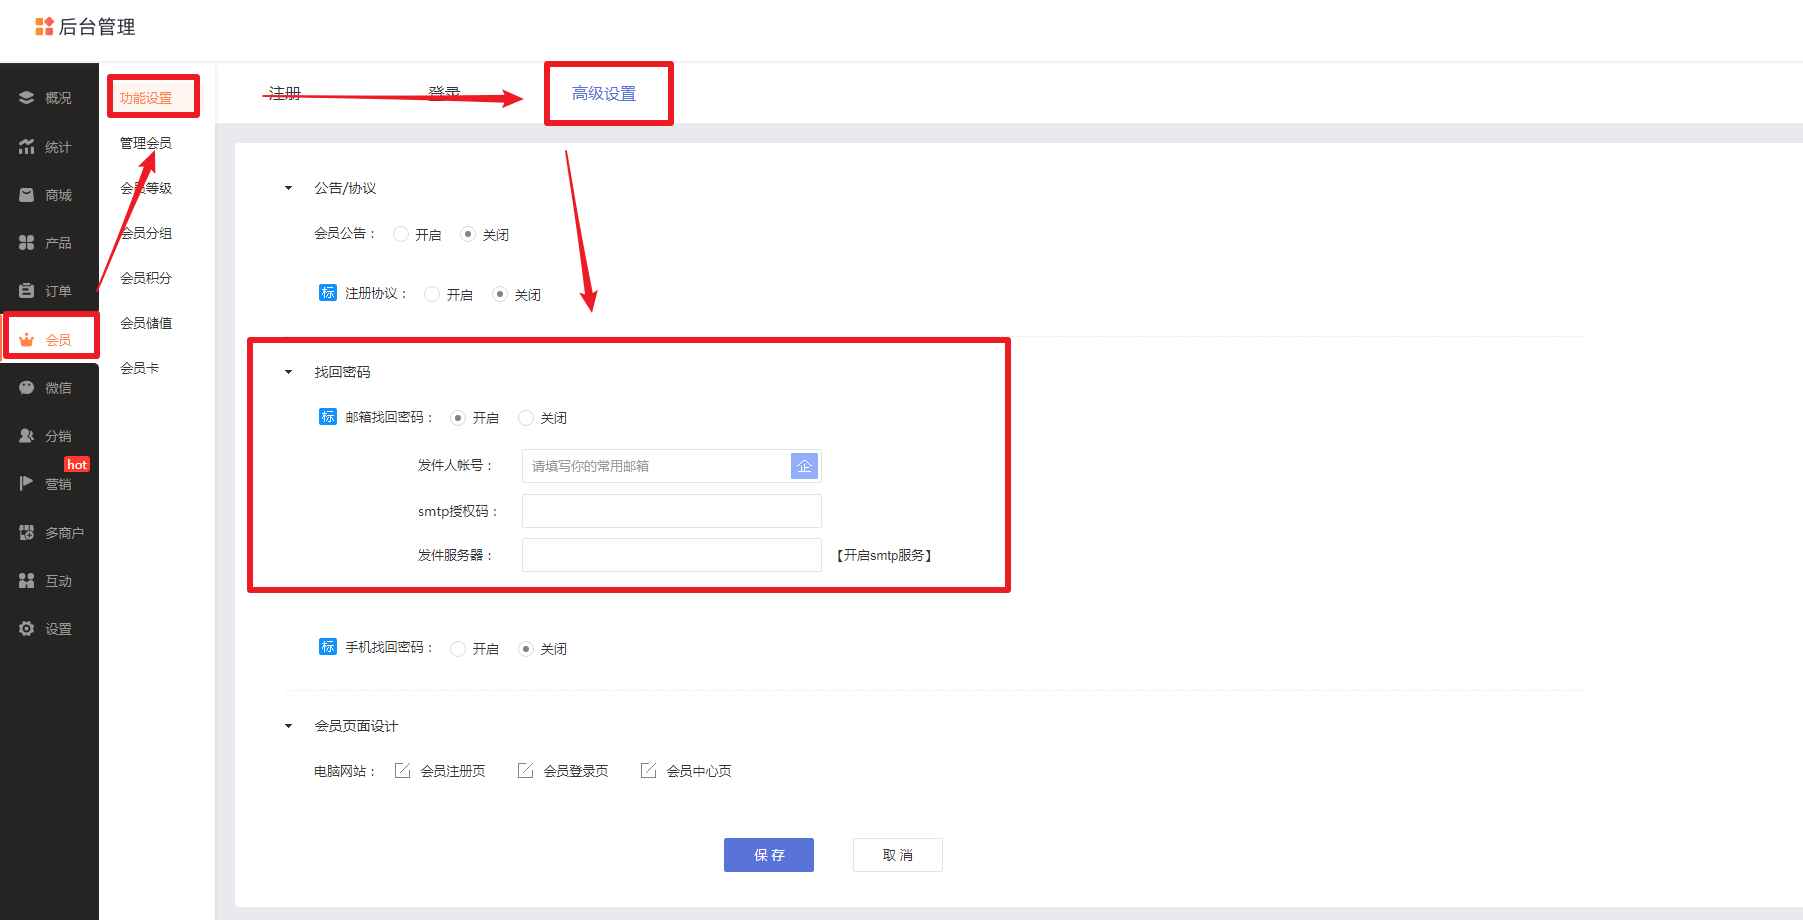Focus the smtp授权码 input field

[672, 511]
